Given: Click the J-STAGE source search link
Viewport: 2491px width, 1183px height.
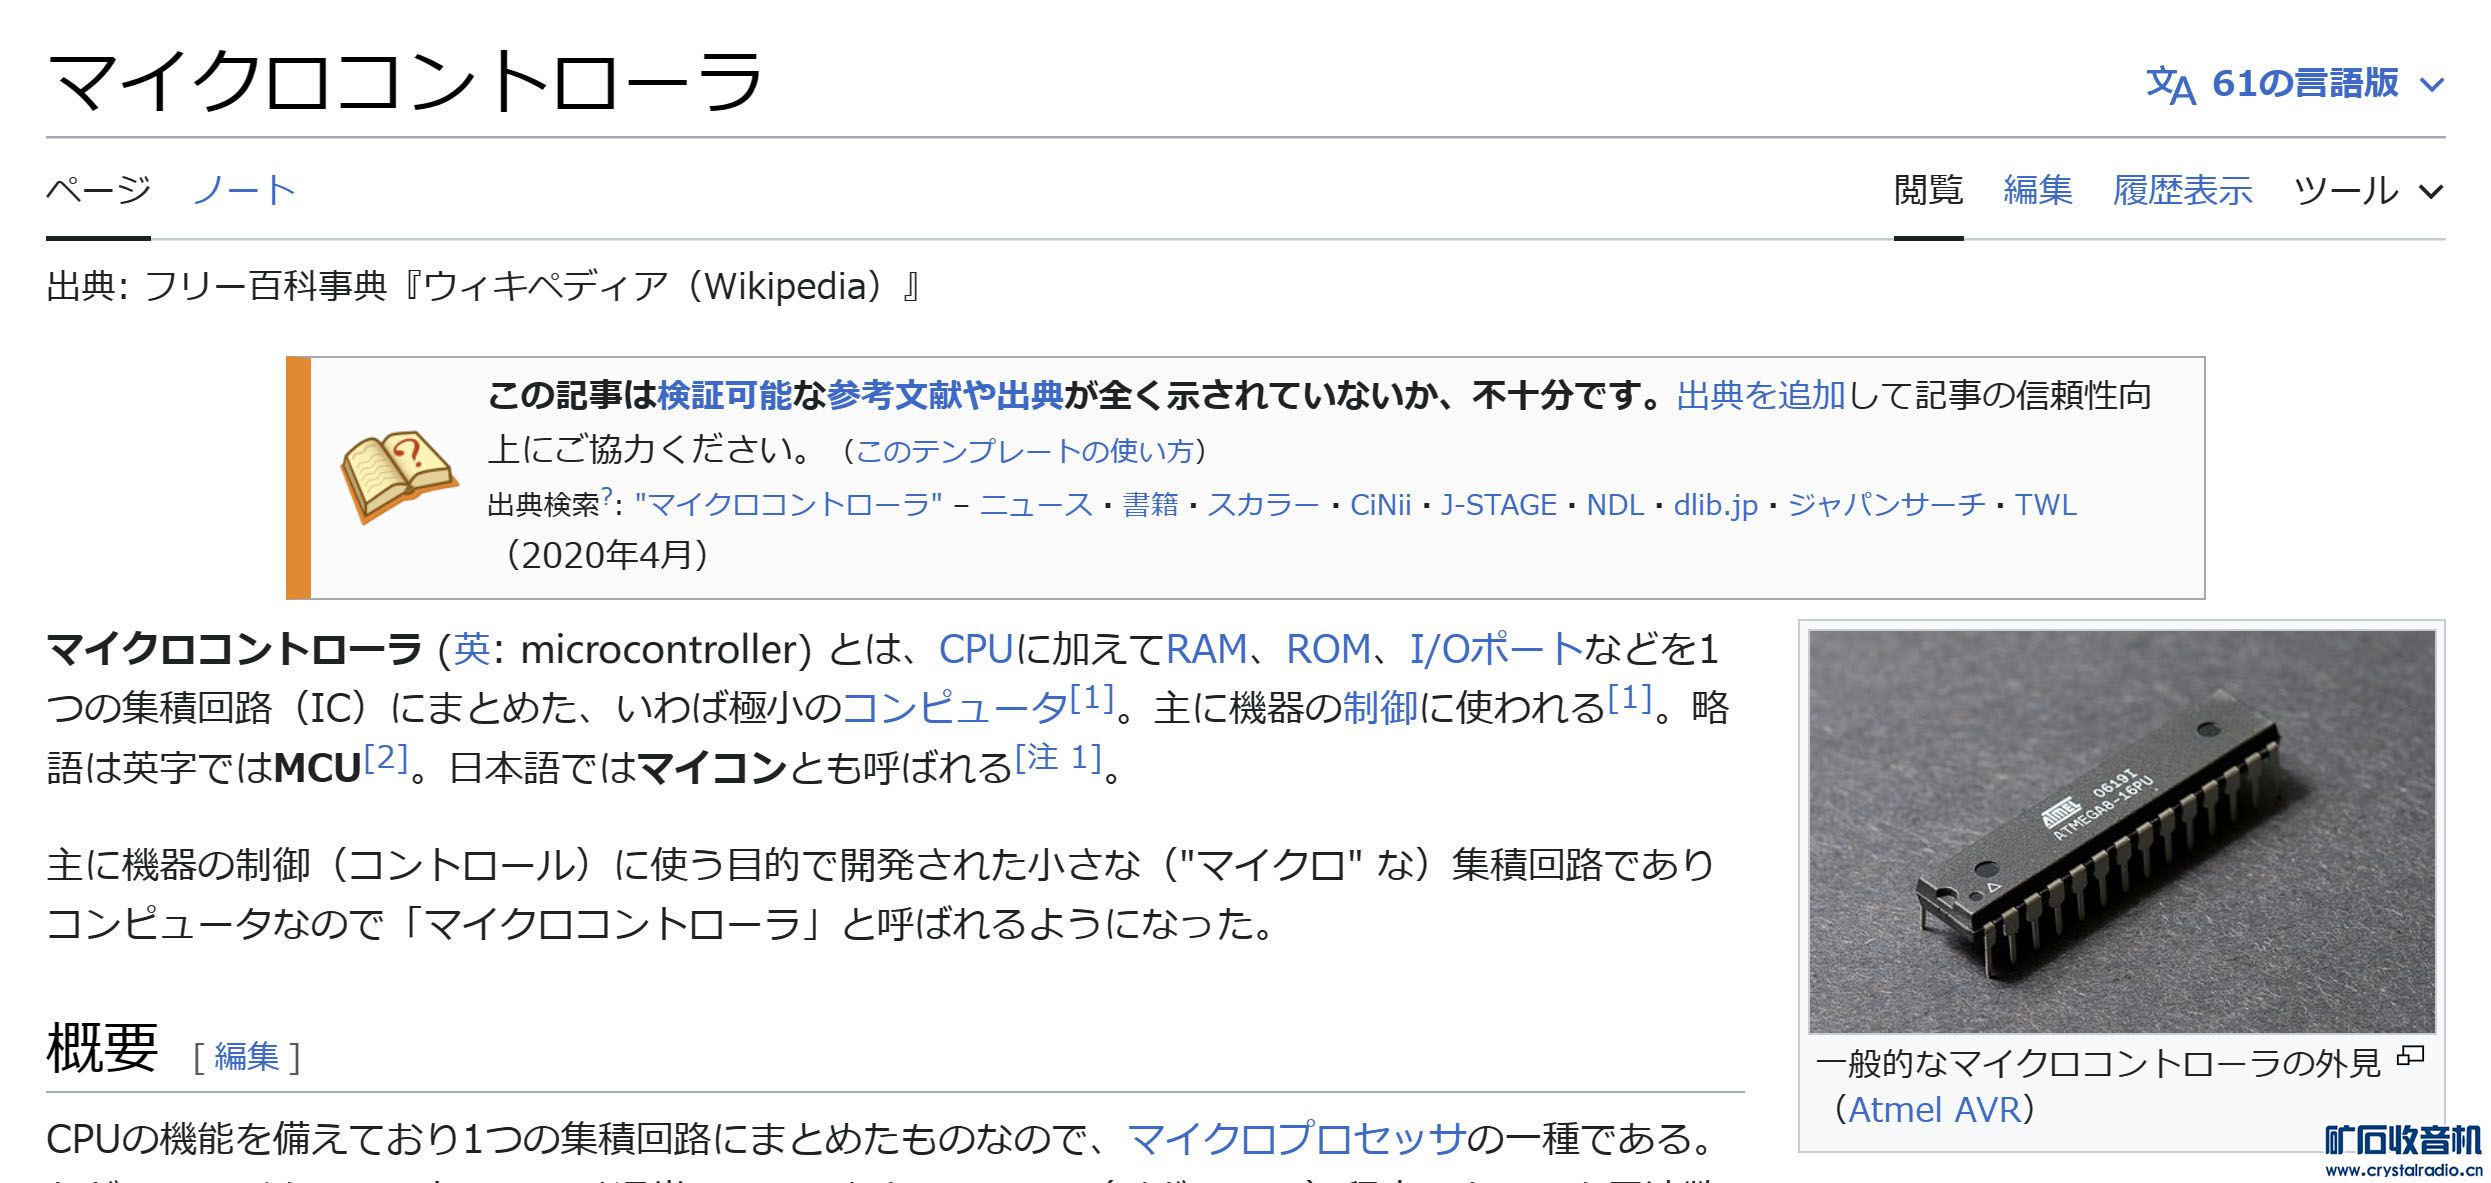Looking at the screenshot, I should [1498, 505].
